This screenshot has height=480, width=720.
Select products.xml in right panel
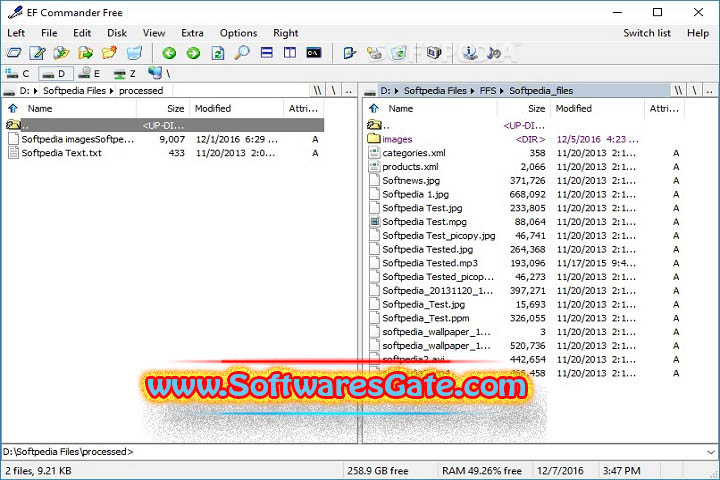pyautogui.click(x=525, y=167)
